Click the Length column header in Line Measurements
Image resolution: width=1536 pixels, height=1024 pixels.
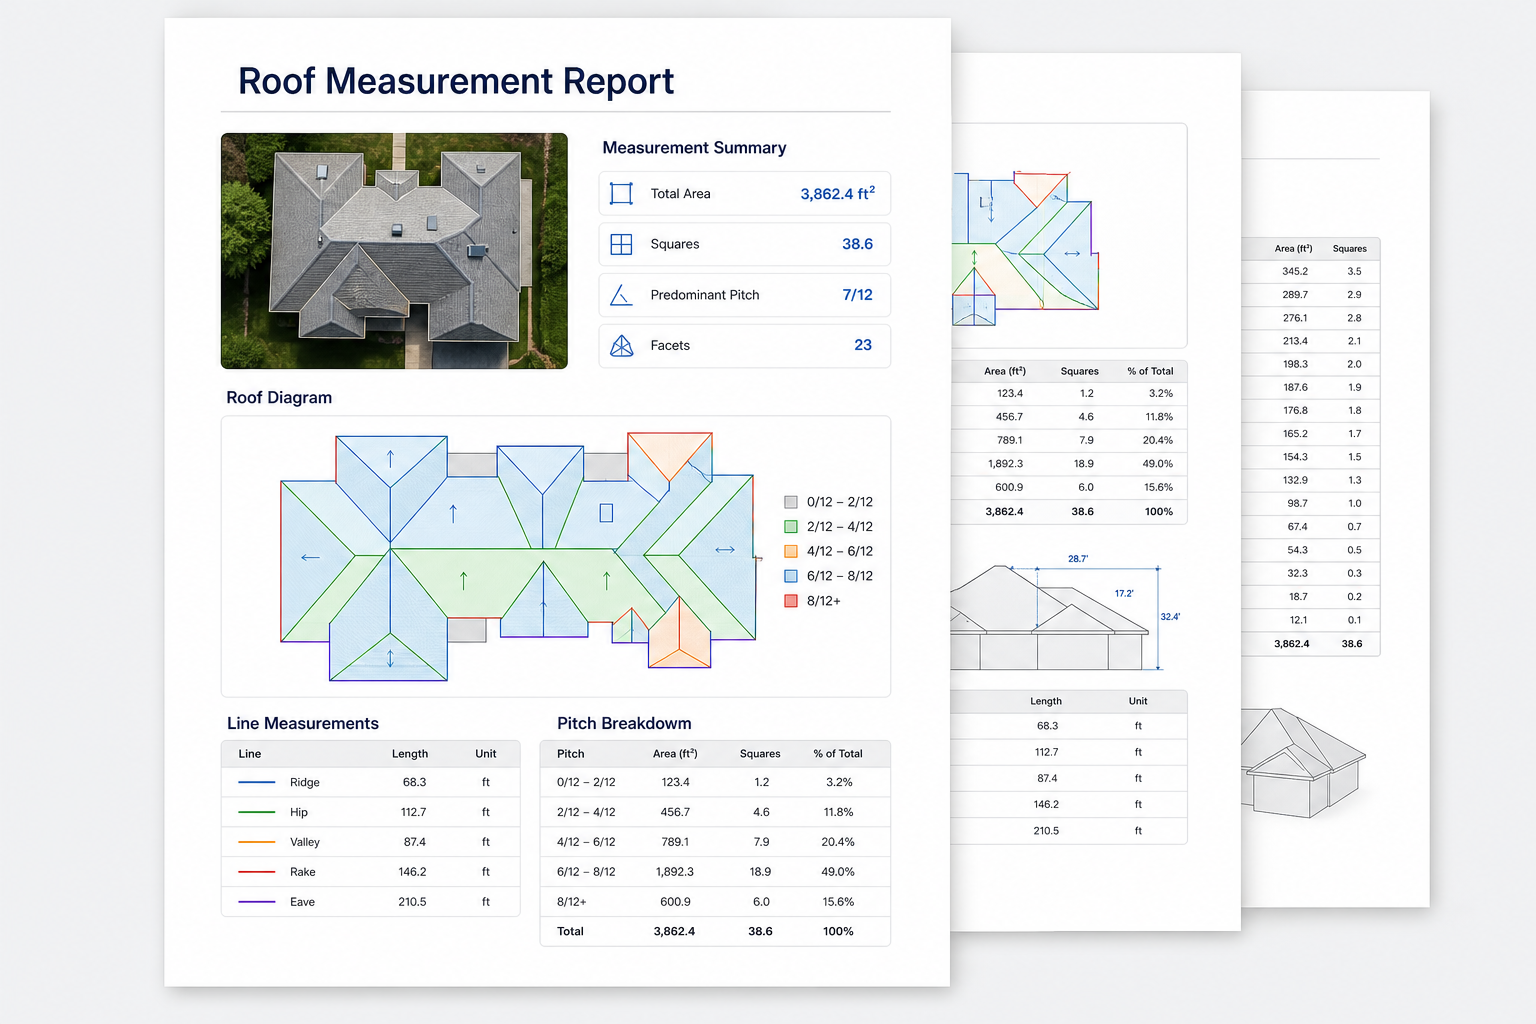coord(410,754)
